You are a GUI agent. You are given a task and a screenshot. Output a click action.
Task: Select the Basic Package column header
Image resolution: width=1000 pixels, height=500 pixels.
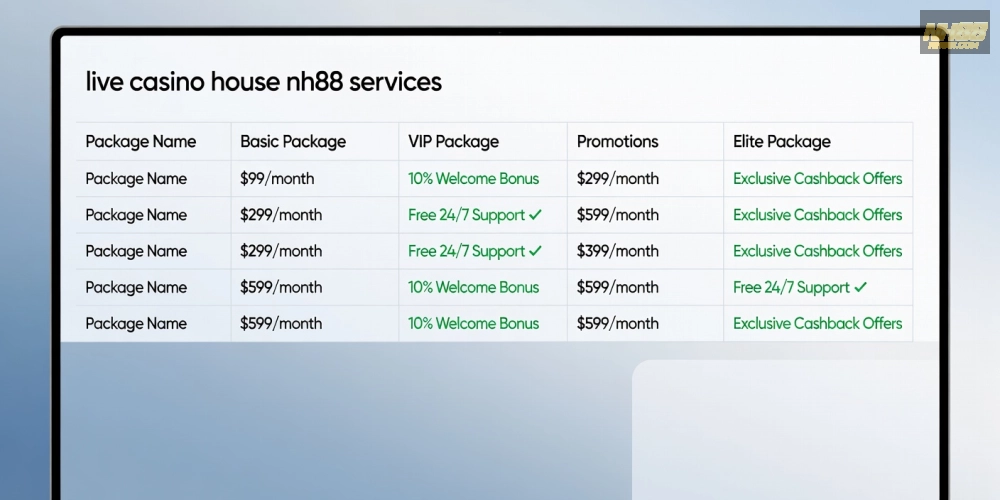293,142
